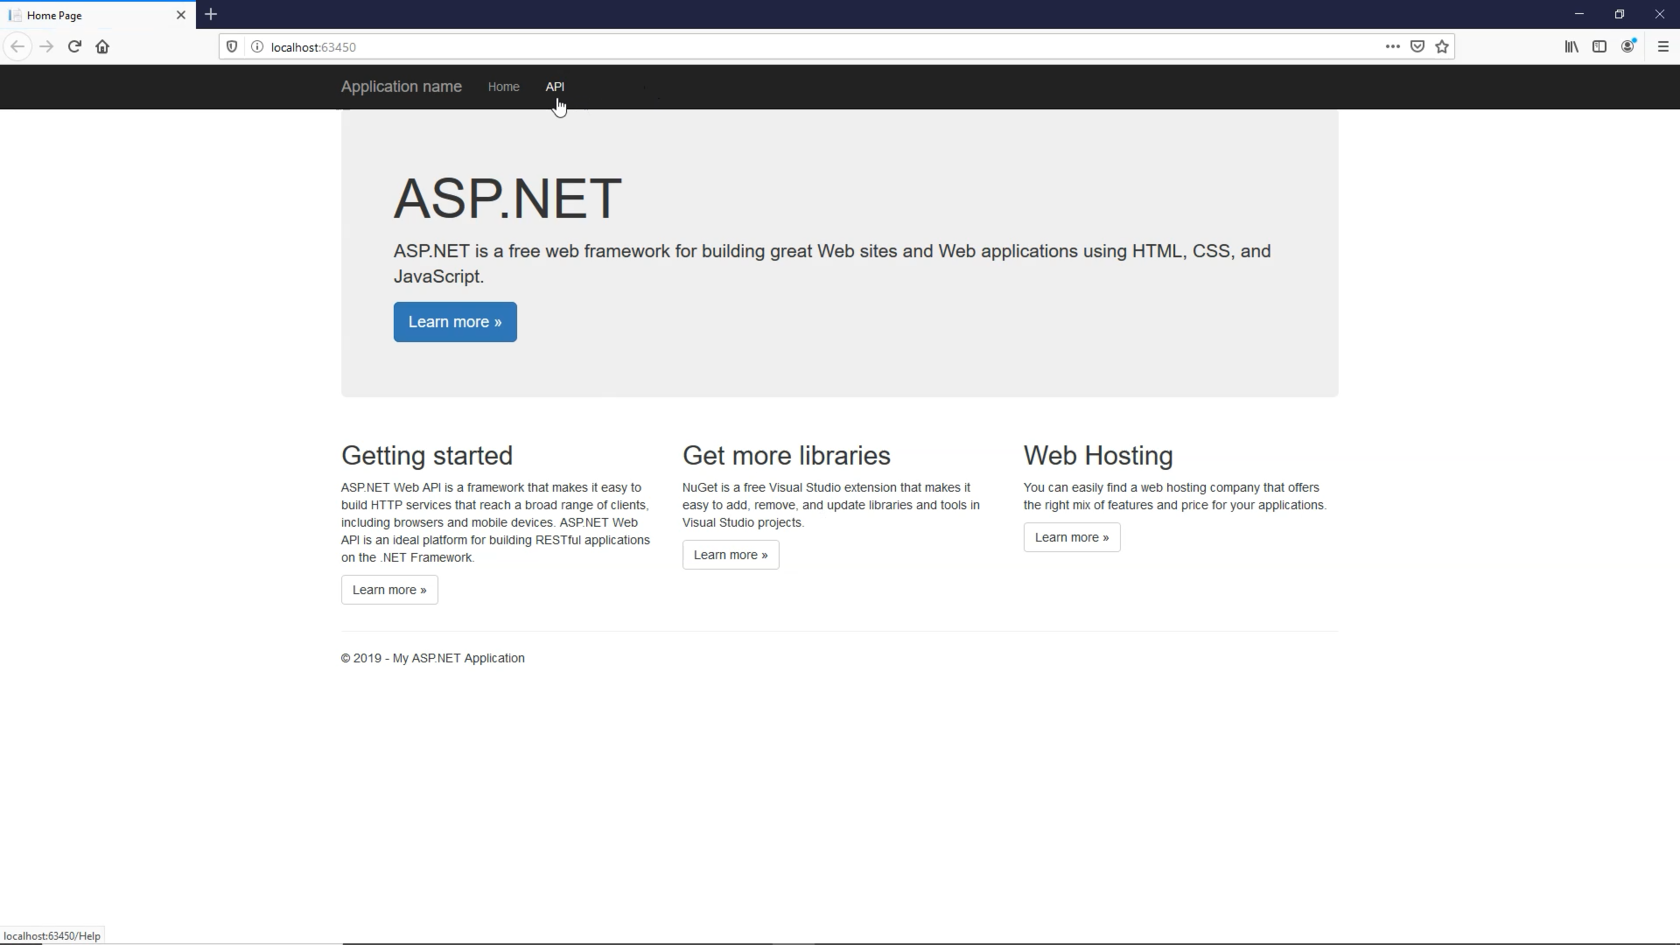Click the browser Forward arrow
The height and width of the screenshot is (945, 1680).
click(x=46, y=47)
